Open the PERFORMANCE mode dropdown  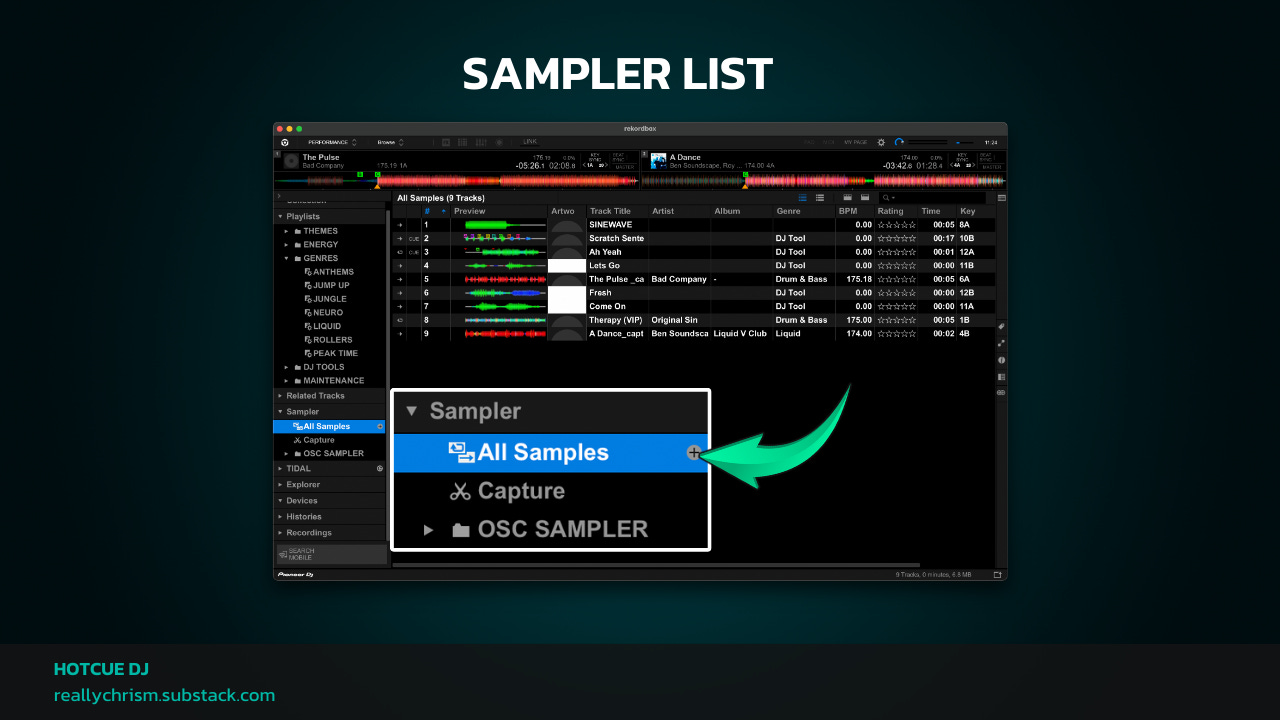point(332,142)
